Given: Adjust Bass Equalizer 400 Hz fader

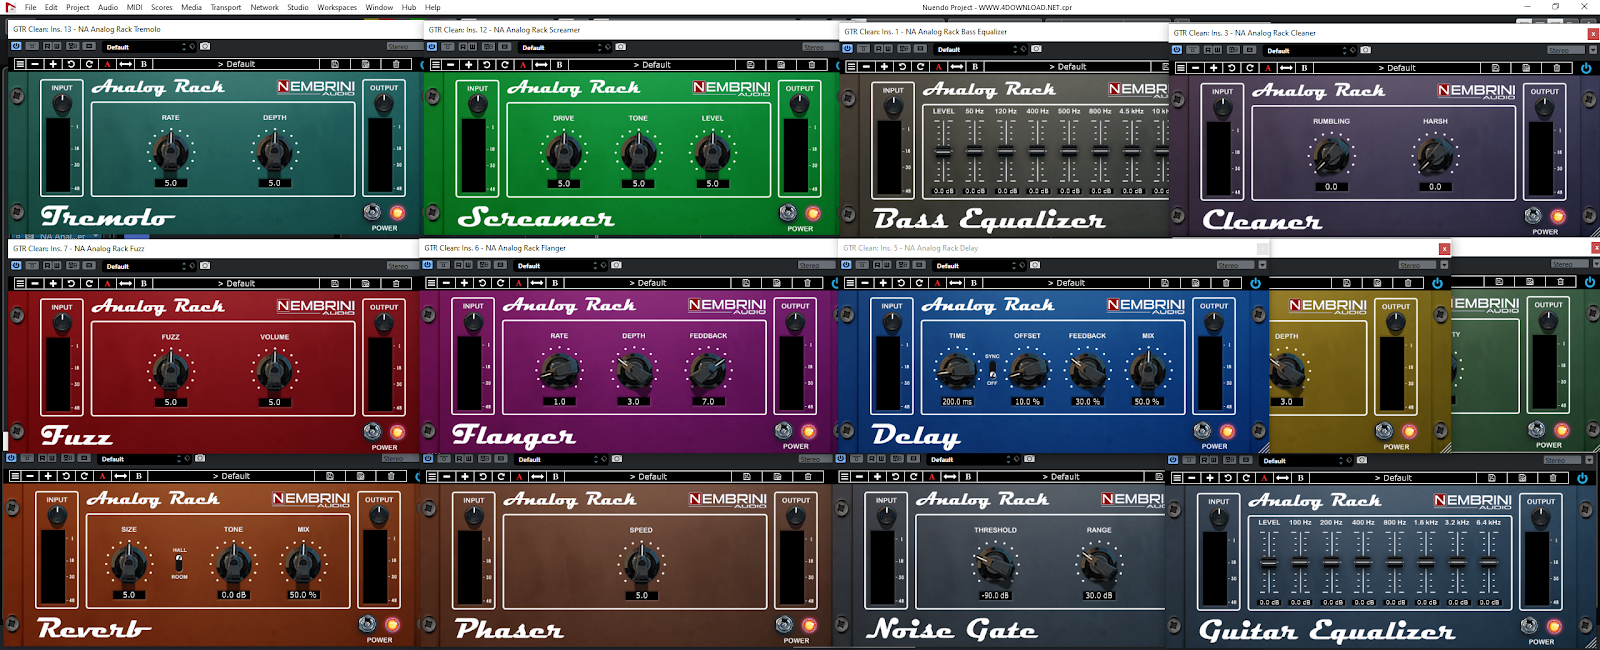Looking at the screenshot, I should (x=1038, y=151).
